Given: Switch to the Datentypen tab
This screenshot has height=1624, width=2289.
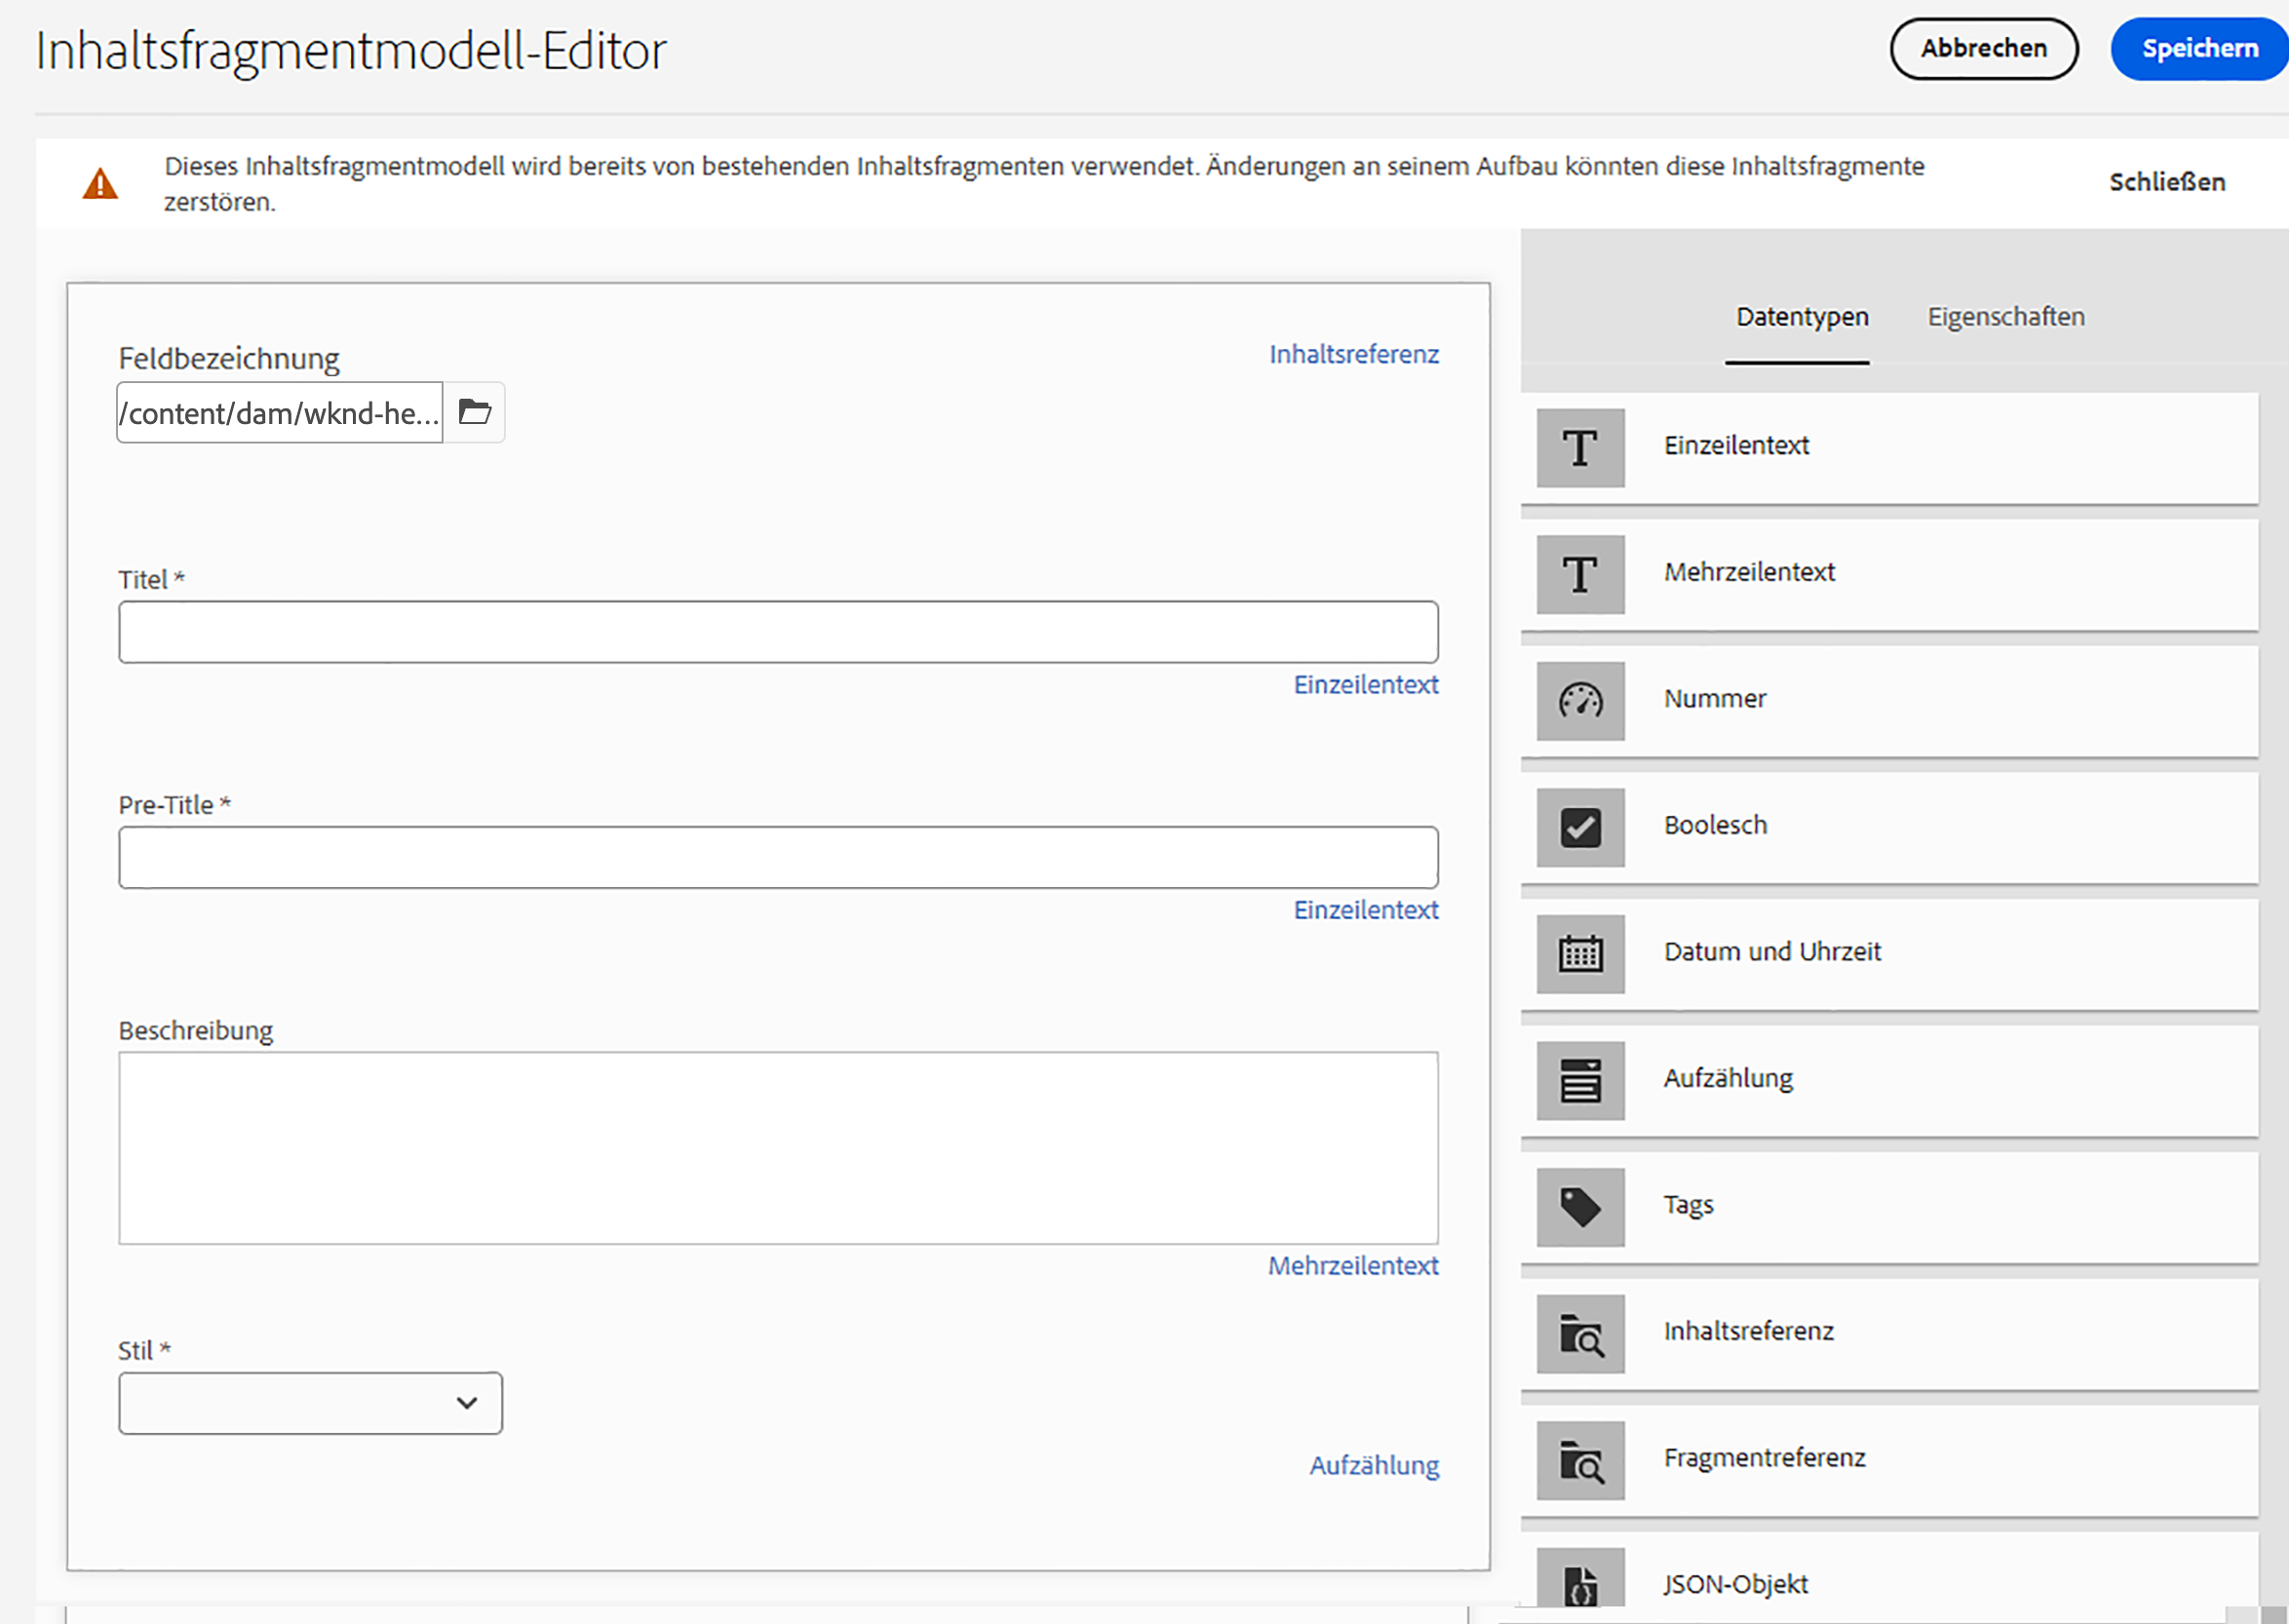Looking at the screenshot, I should pyautogui.click(x=1801, y=317).
